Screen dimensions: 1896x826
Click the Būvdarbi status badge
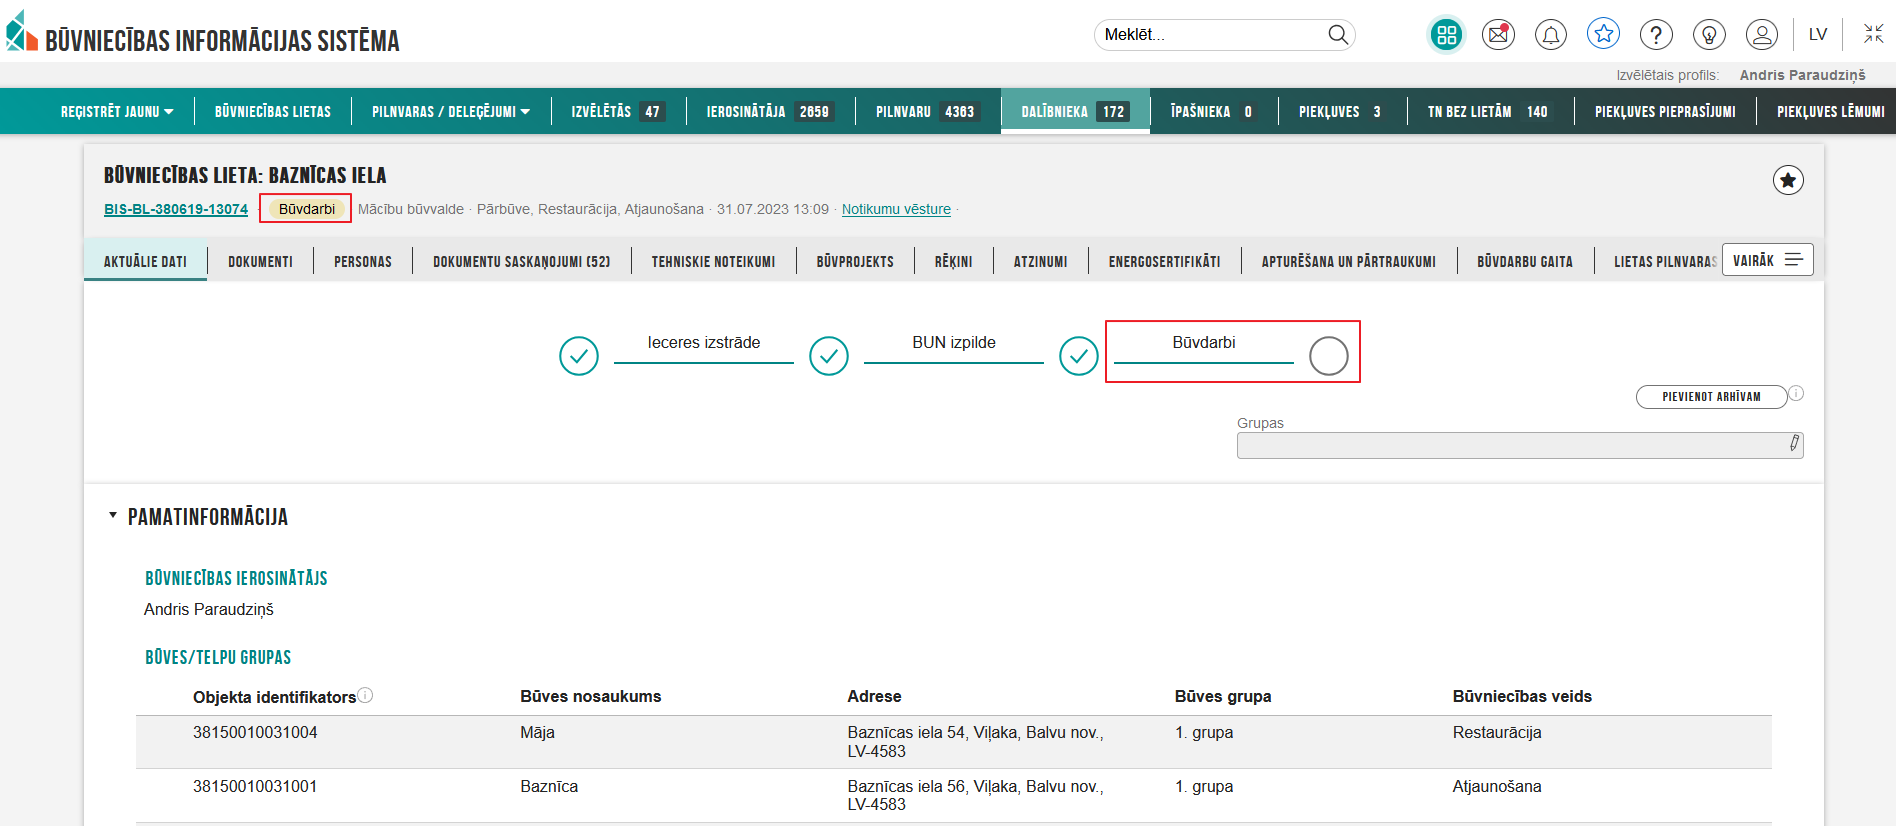pyautogui.click(x=307, y=209)
